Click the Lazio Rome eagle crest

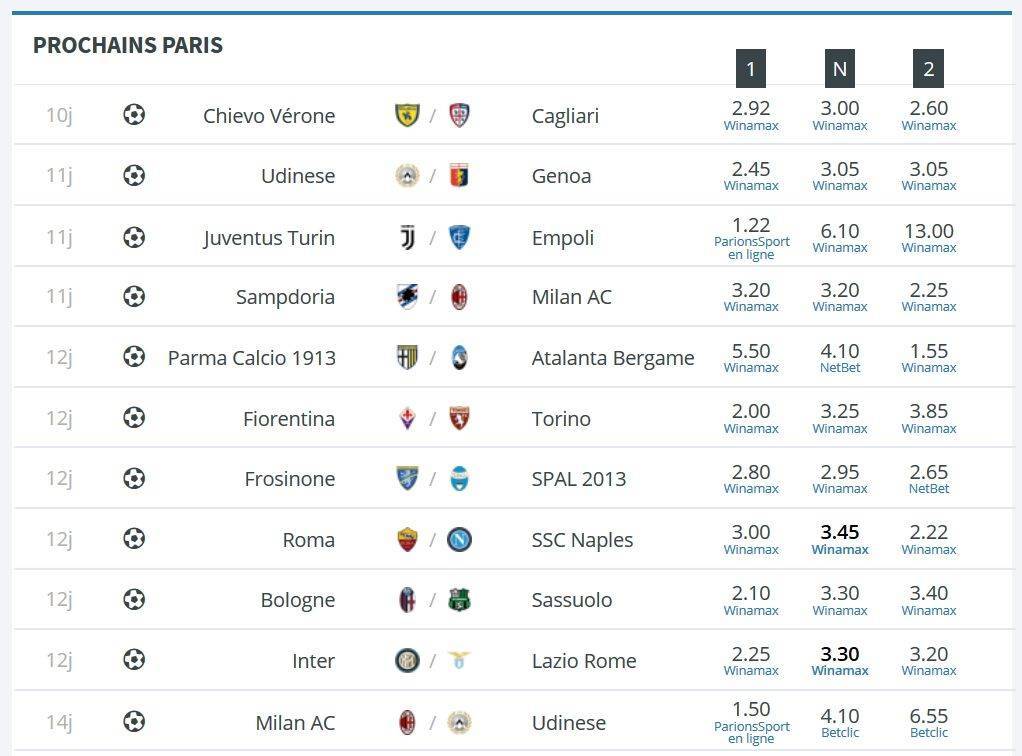click(459, 660)
